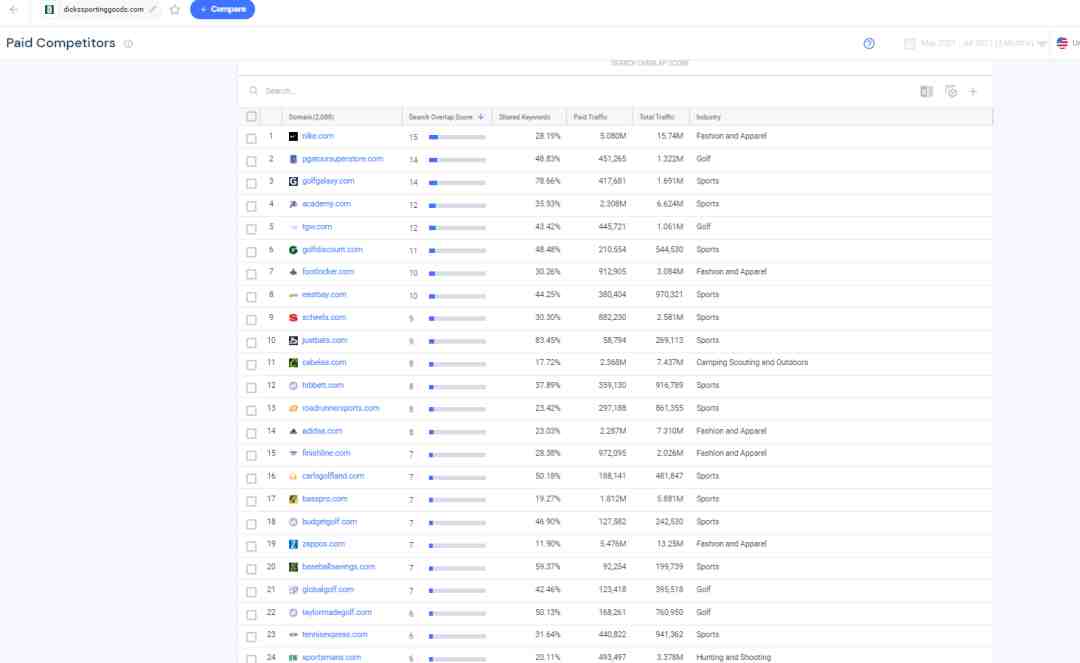The height and width of the screenshot is (663, 1080).
Task: Click the overlap score bar for finishline.com
Action: click(457, 454)
